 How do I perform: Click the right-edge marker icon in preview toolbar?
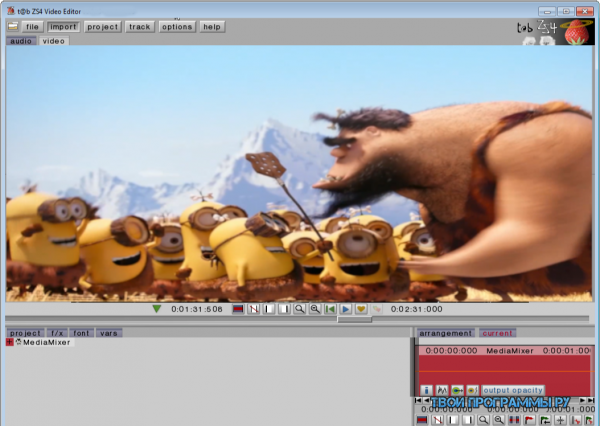[x=284, y=309]
